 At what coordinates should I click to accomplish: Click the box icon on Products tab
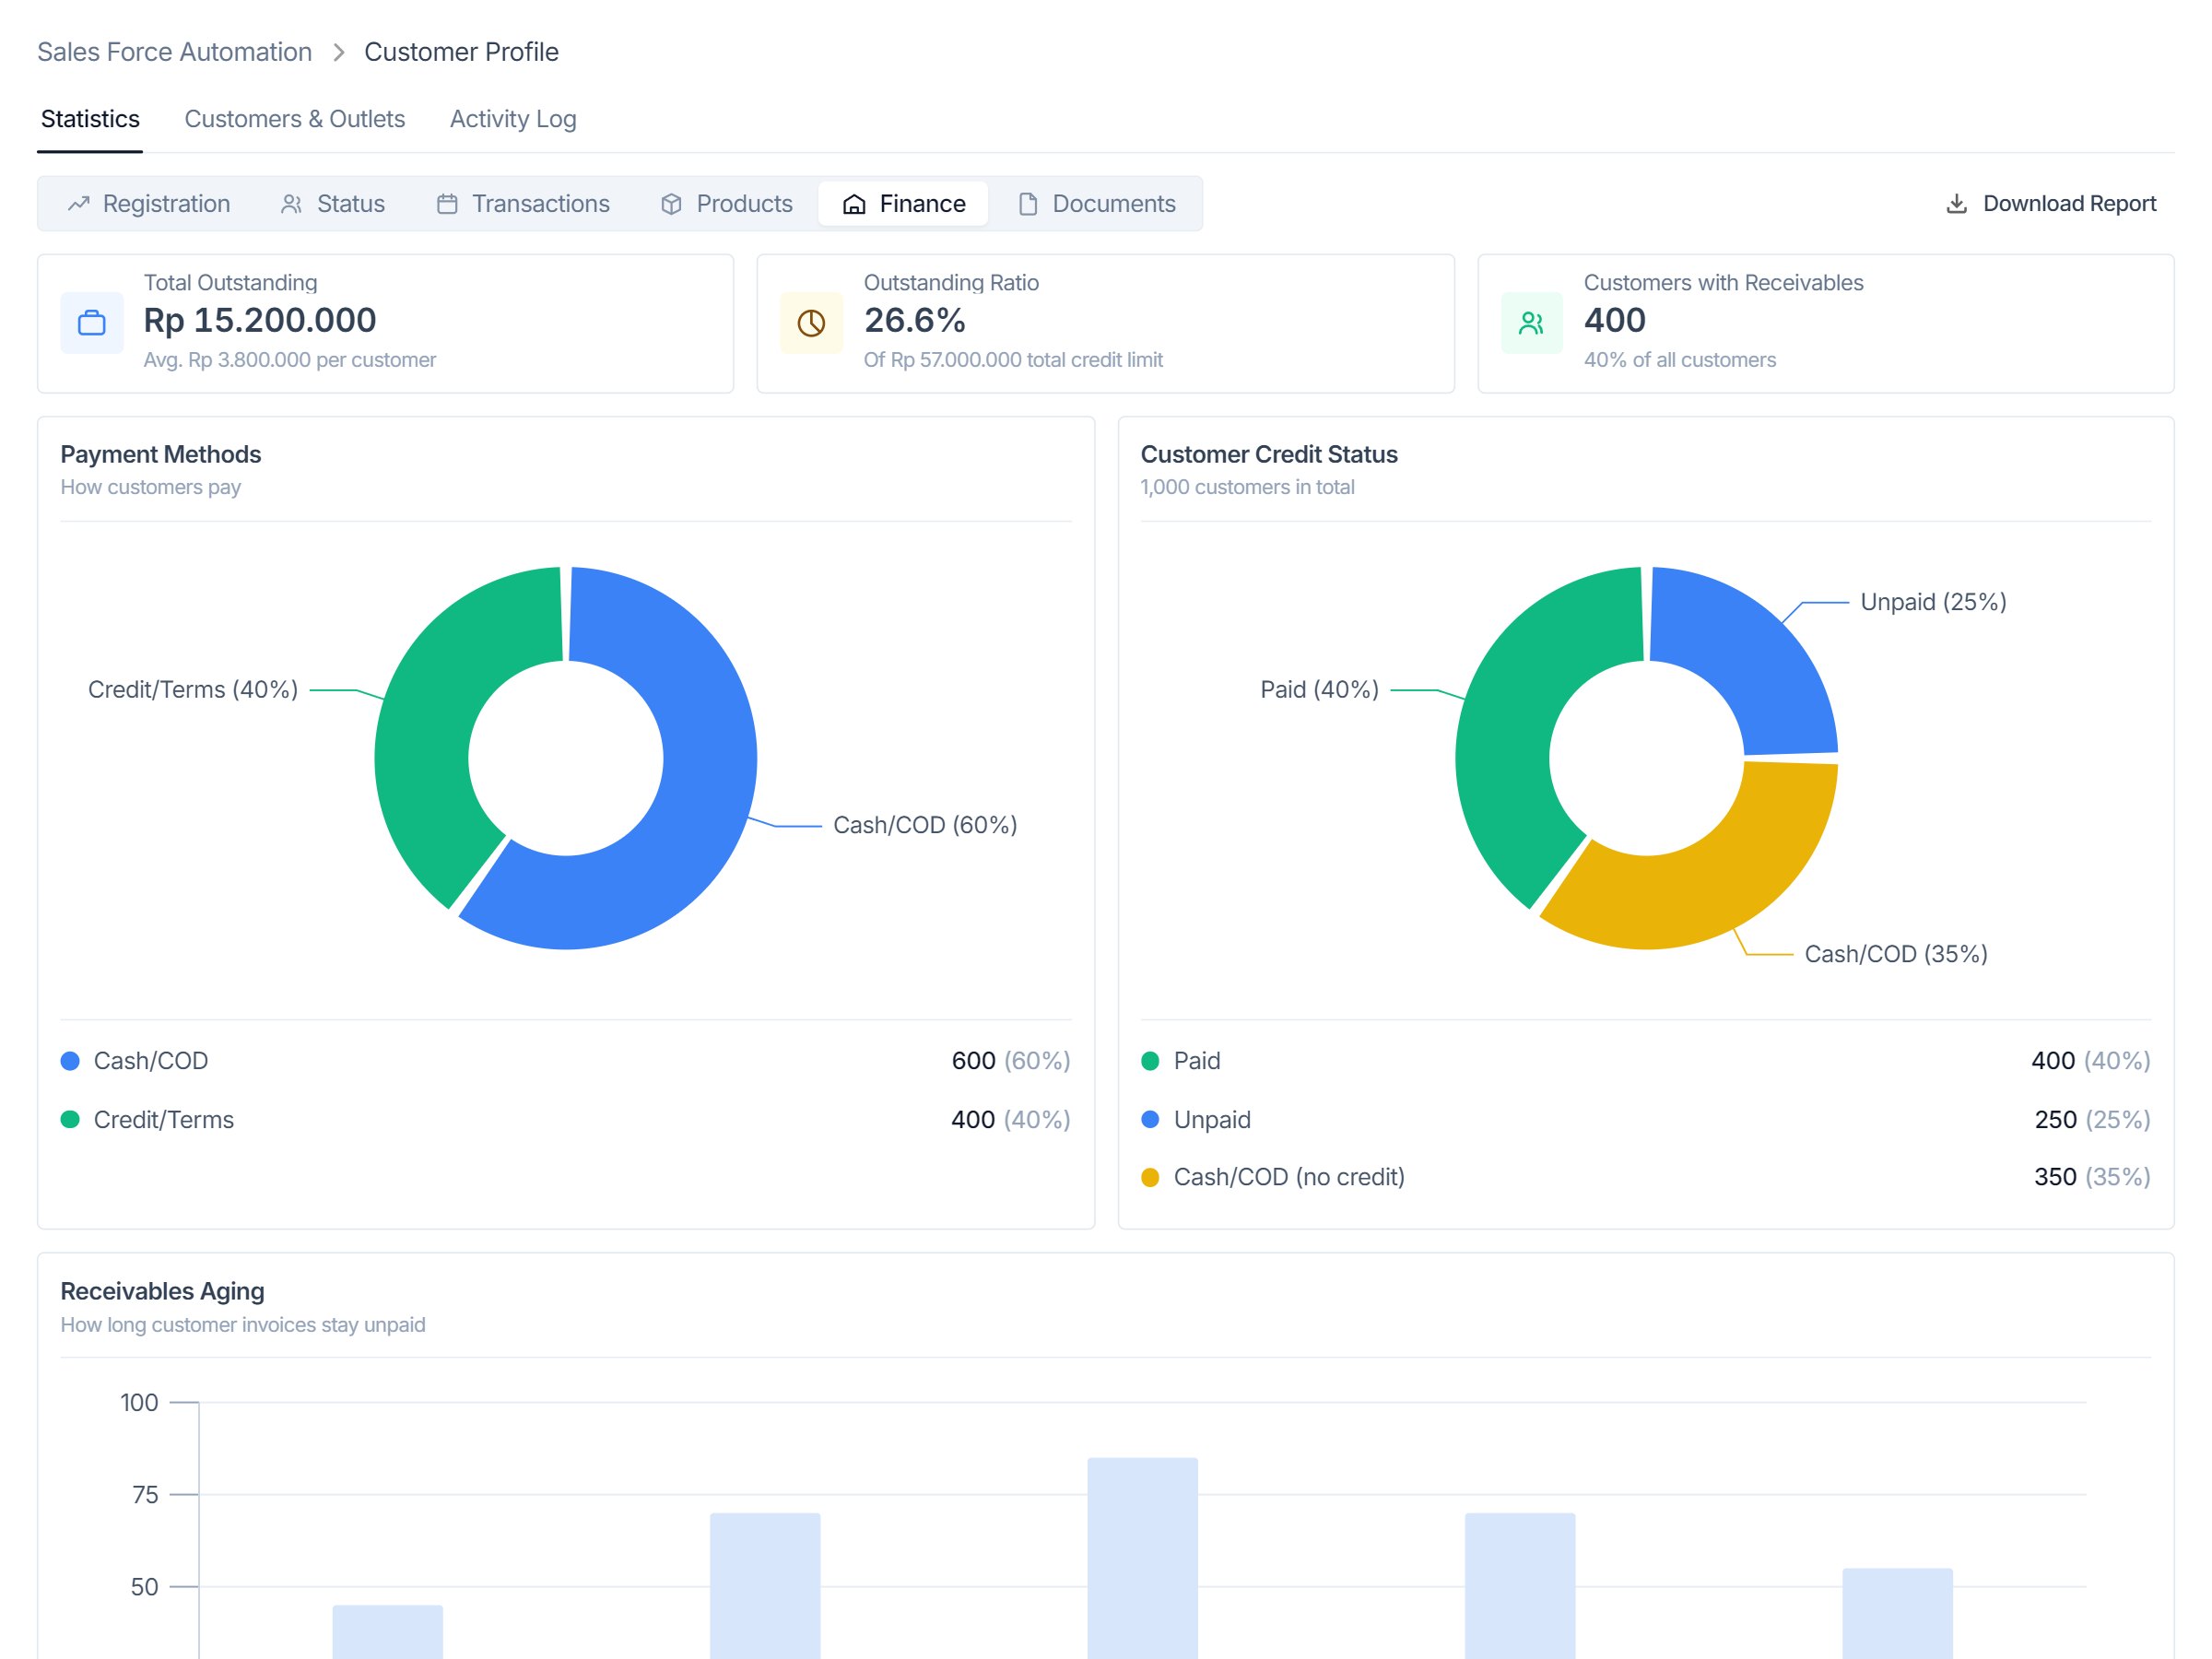point(671,204)
